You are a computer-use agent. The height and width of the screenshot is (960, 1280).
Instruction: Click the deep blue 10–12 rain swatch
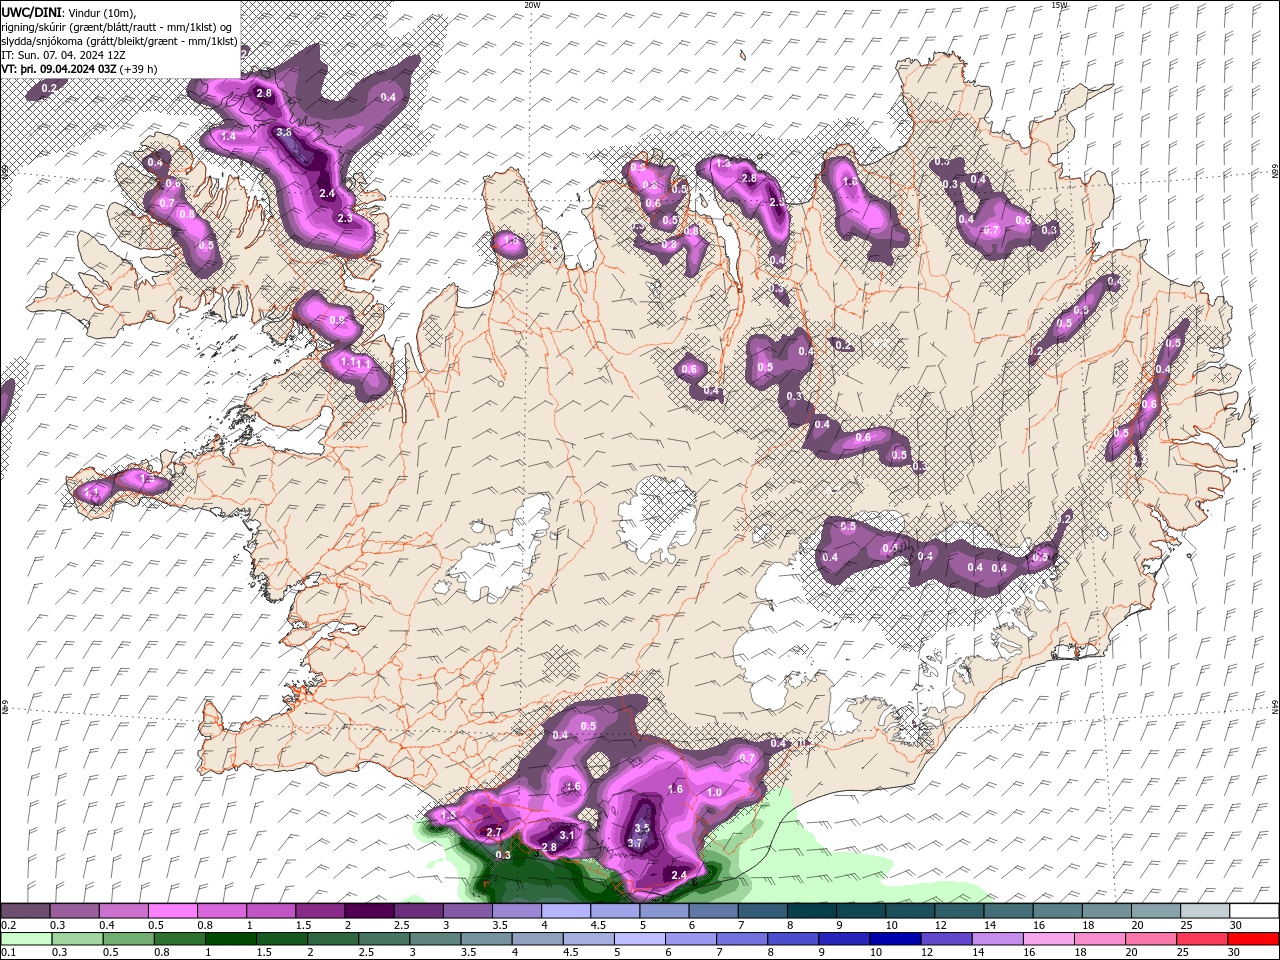click(x=897, y=939)
